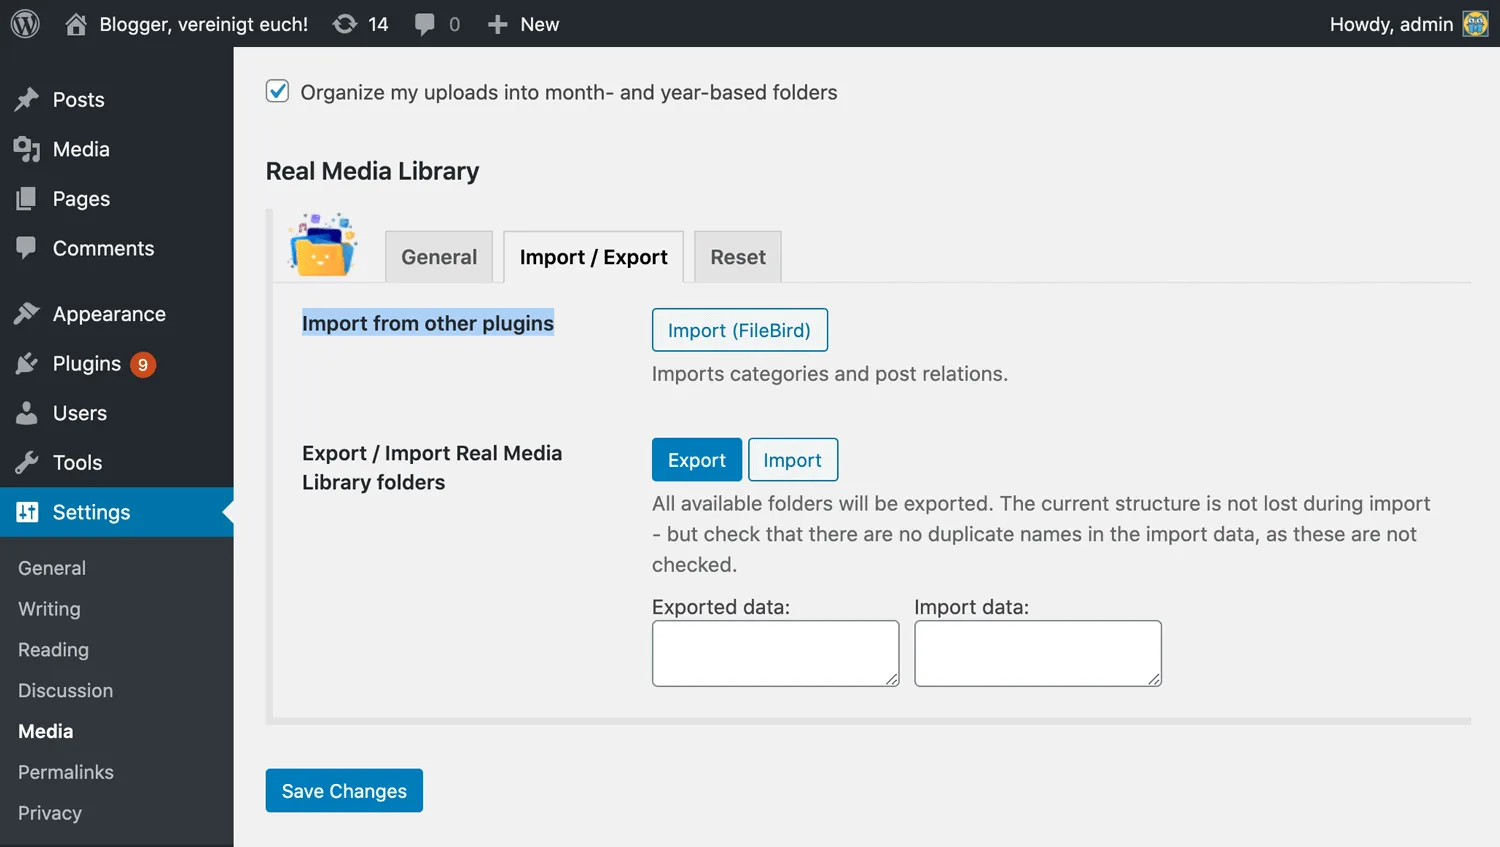1500x847 pixels.
Task: Open Appearance via the paintbrush icon
Action: click(x=27, y=314)
